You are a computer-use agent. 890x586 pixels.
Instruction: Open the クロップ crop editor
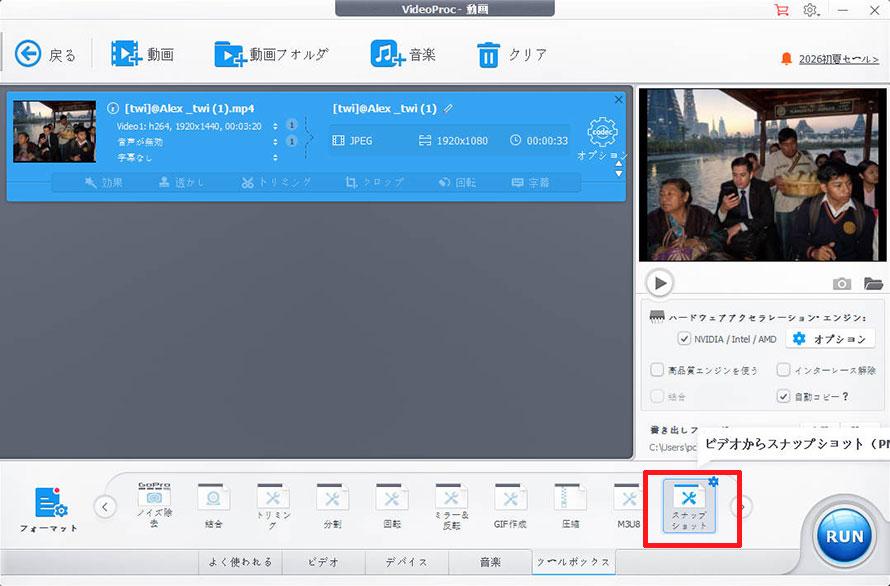point(375,182)
